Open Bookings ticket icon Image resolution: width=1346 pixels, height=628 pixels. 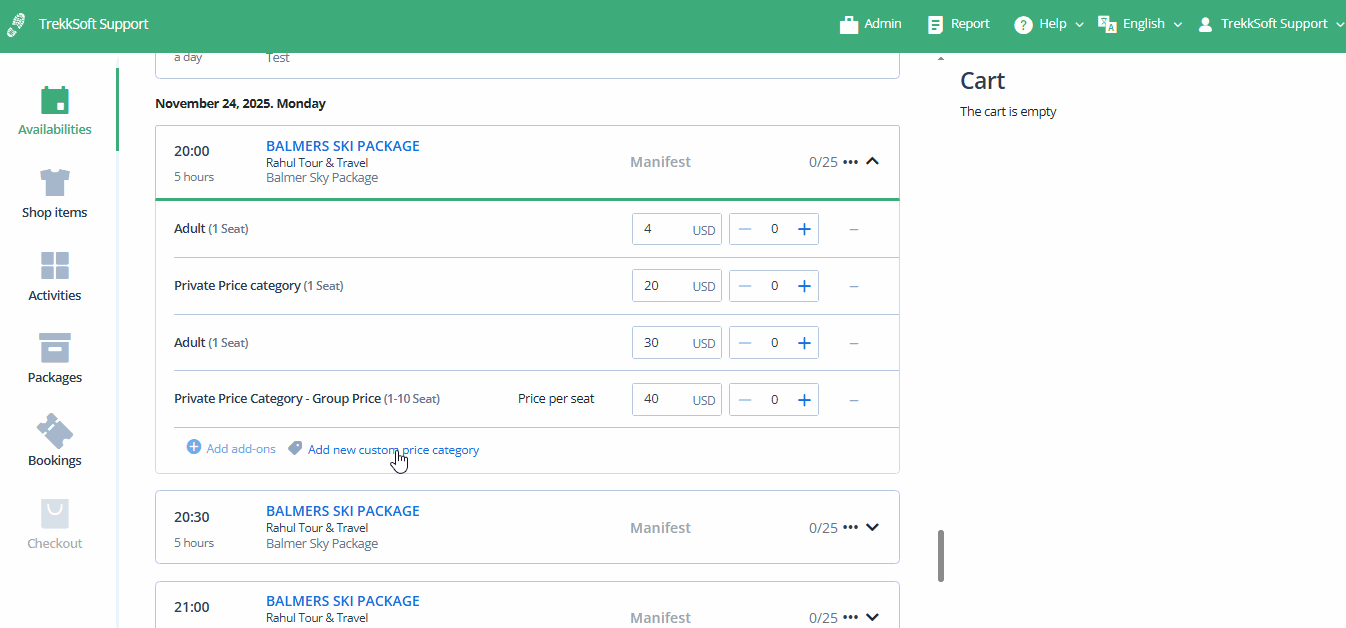tap(55, 431)
